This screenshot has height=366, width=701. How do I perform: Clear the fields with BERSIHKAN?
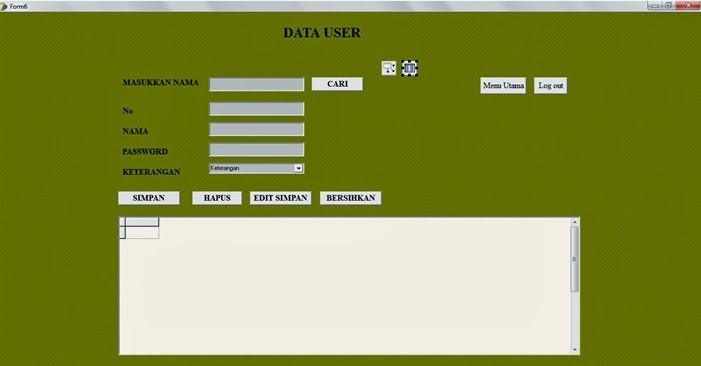[x=350, y=198]
